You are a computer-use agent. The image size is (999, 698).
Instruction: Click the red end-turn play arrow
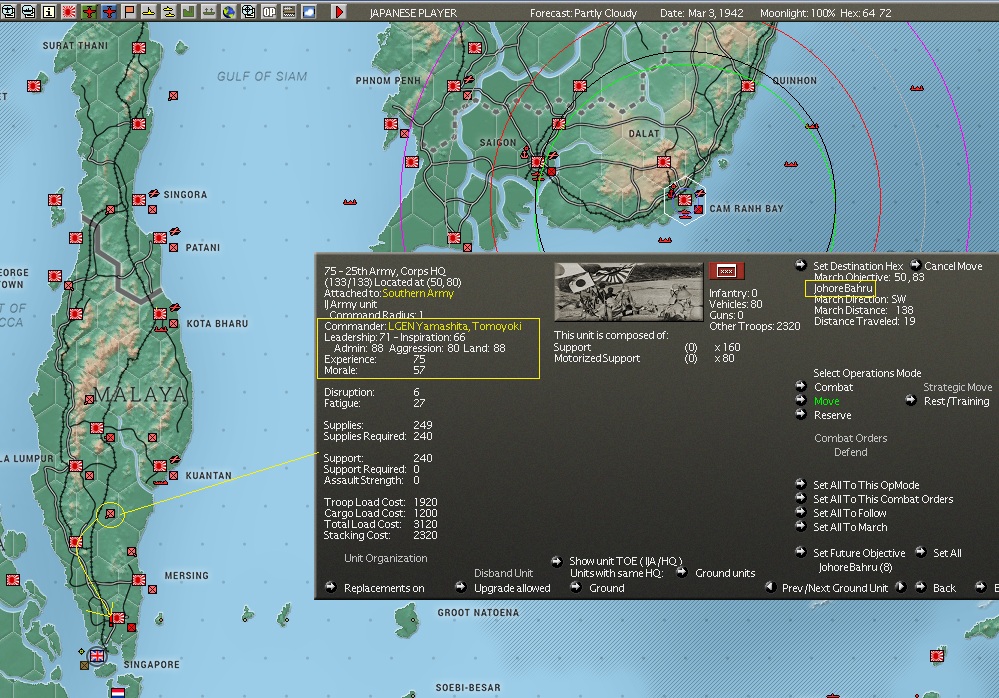click(339, 11)
